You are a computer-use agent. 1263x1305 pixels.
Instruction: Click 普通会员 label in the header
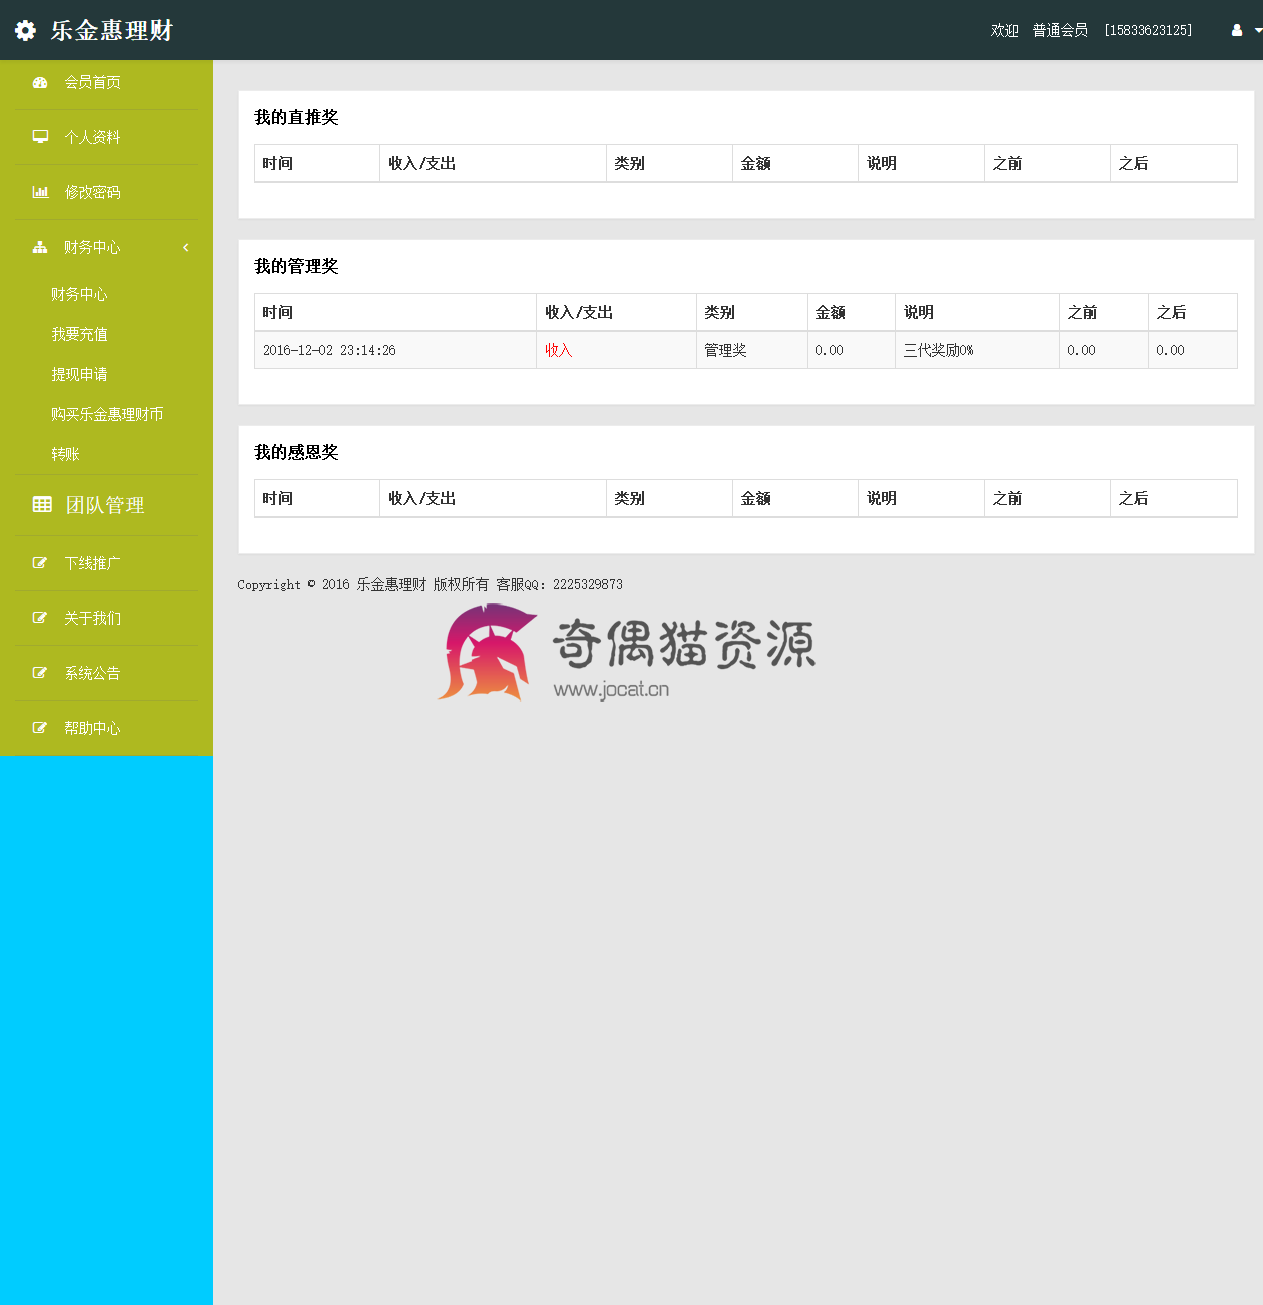[1060, 31]
